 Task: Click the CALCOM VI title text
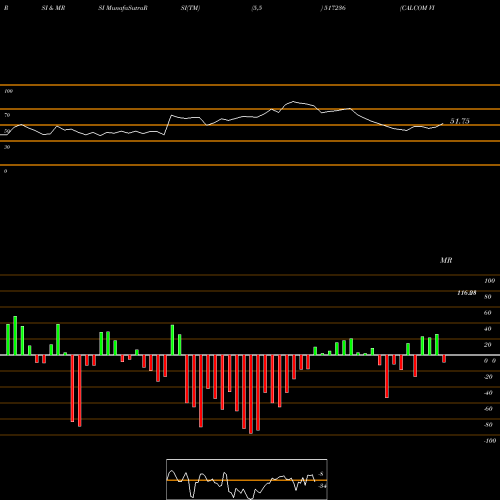point(418,8)
